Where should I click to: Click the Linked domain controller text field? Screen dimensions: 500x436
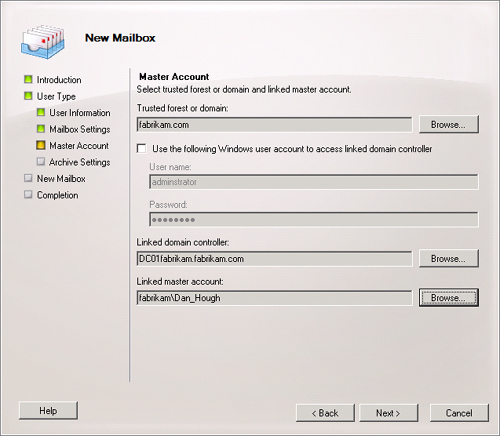(x=274, y=259)
